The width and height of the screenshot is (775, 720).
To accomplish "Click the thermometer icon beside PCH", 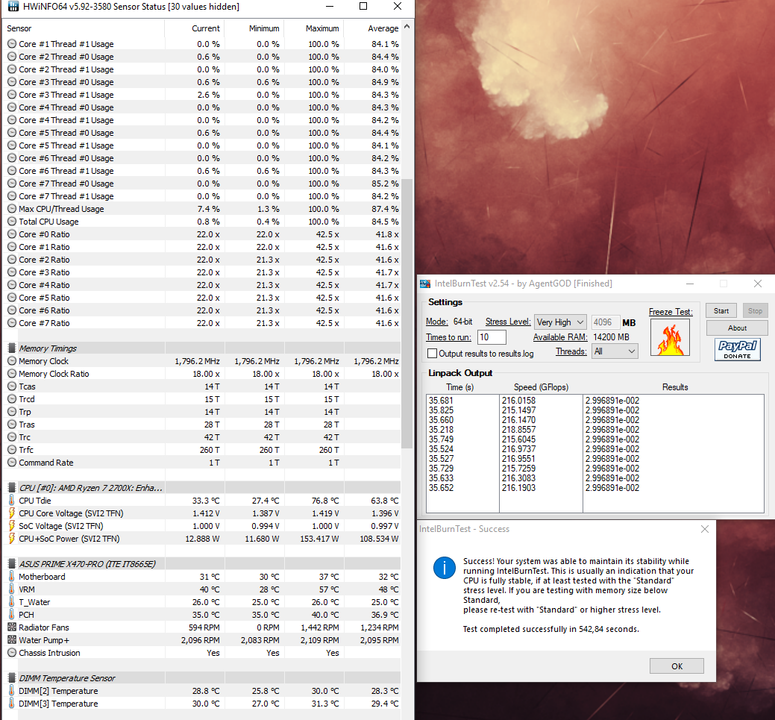I will coord(12,614).
